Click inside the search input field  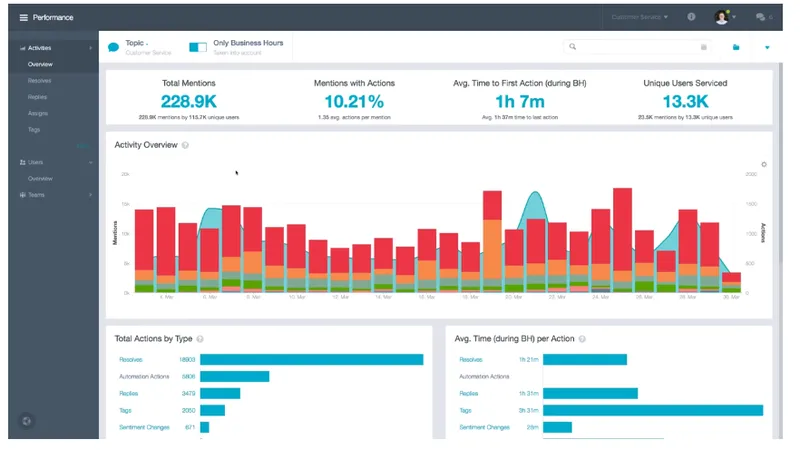click(x=638, y=47)
